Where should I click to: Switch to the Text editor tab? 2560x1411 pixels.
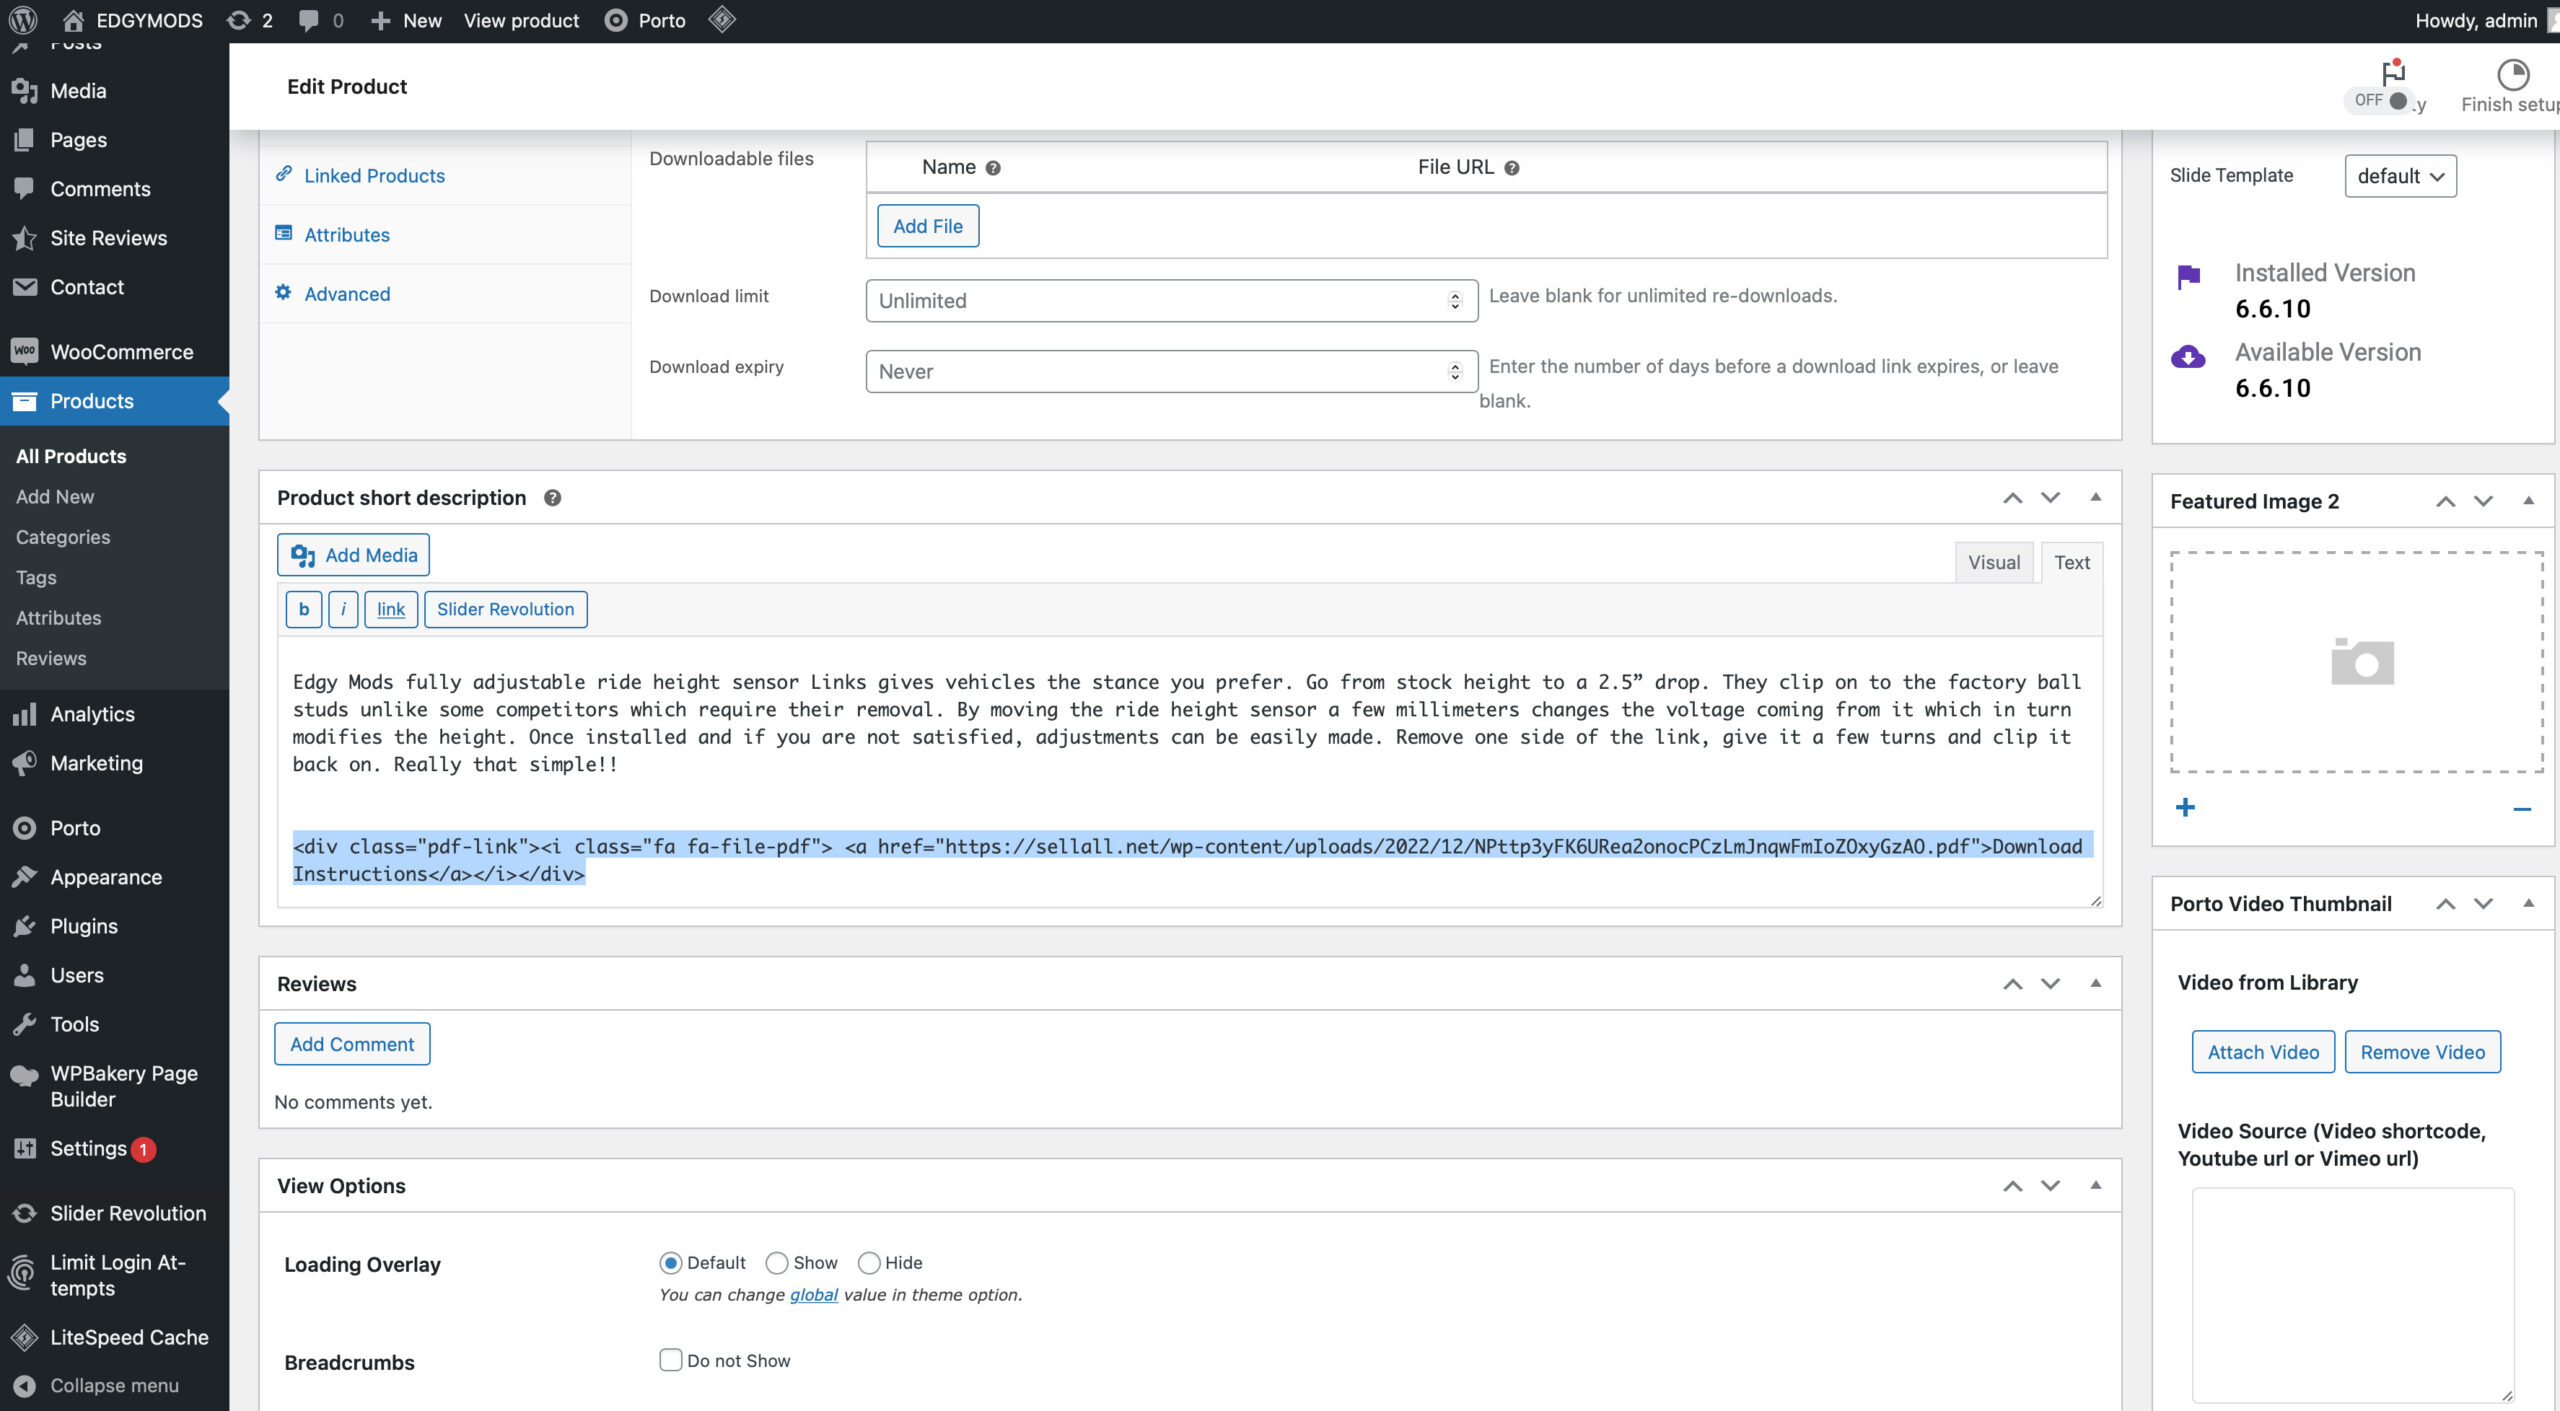pos(2072,562)
